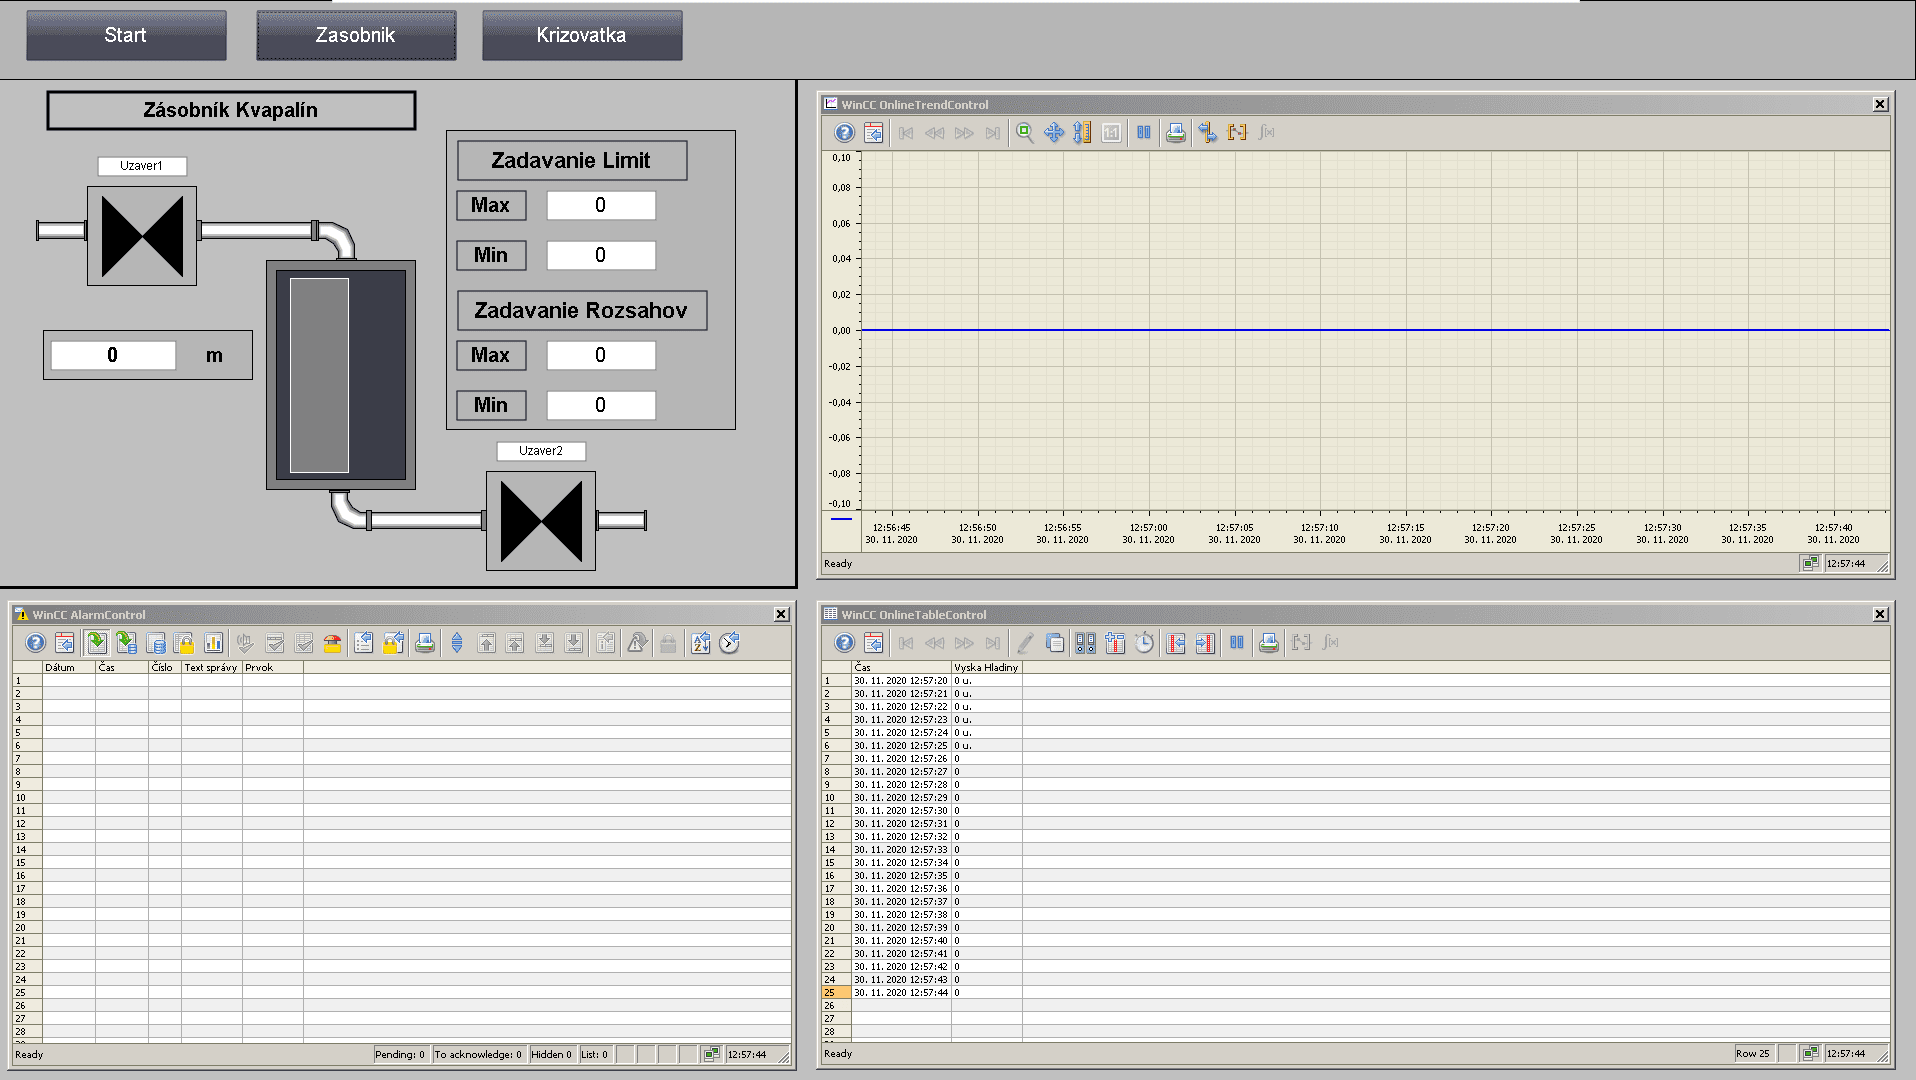Select row 25 in the Vyska Hladiny table
Image resolution: width=1916 pixels, height=1080 pixels.
coord(900,992)
